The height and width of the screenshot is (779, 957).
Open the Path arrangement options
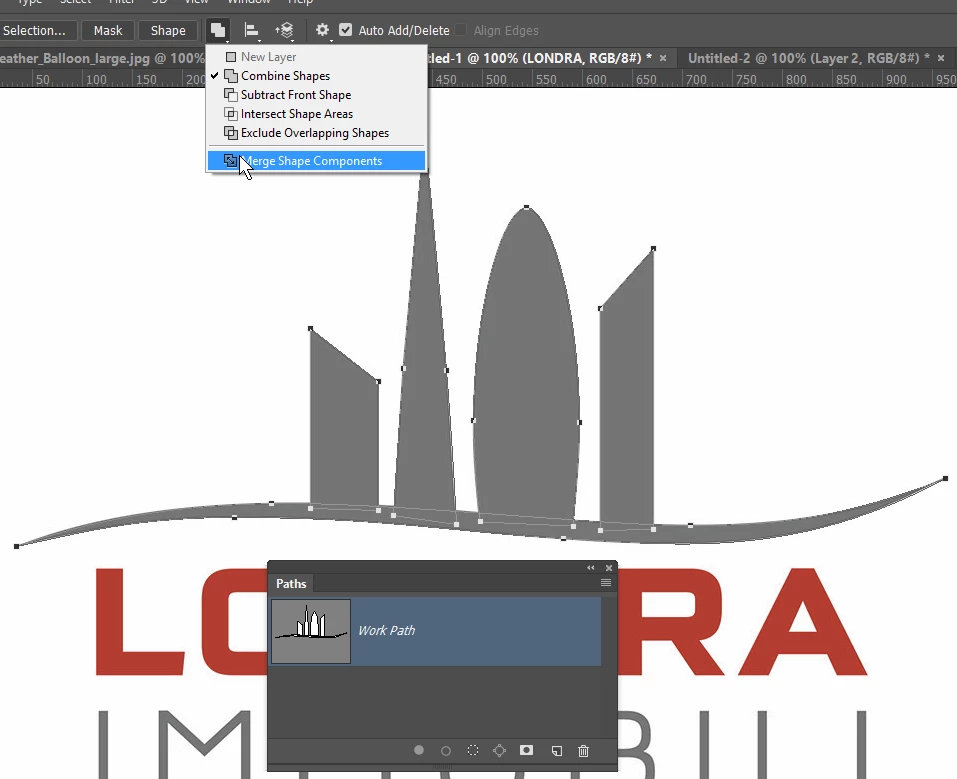tap(284, 30)
